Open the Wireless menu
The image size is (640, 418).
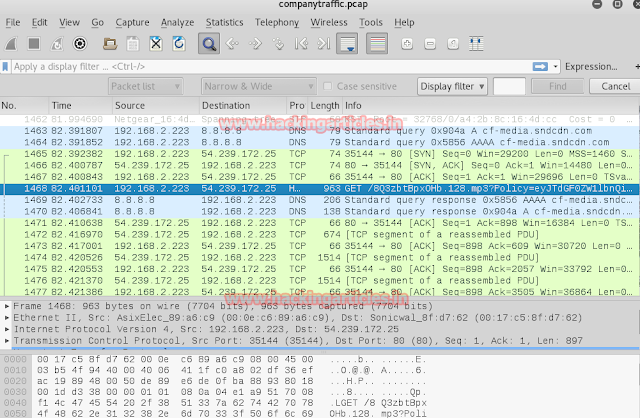coord(329,22)
